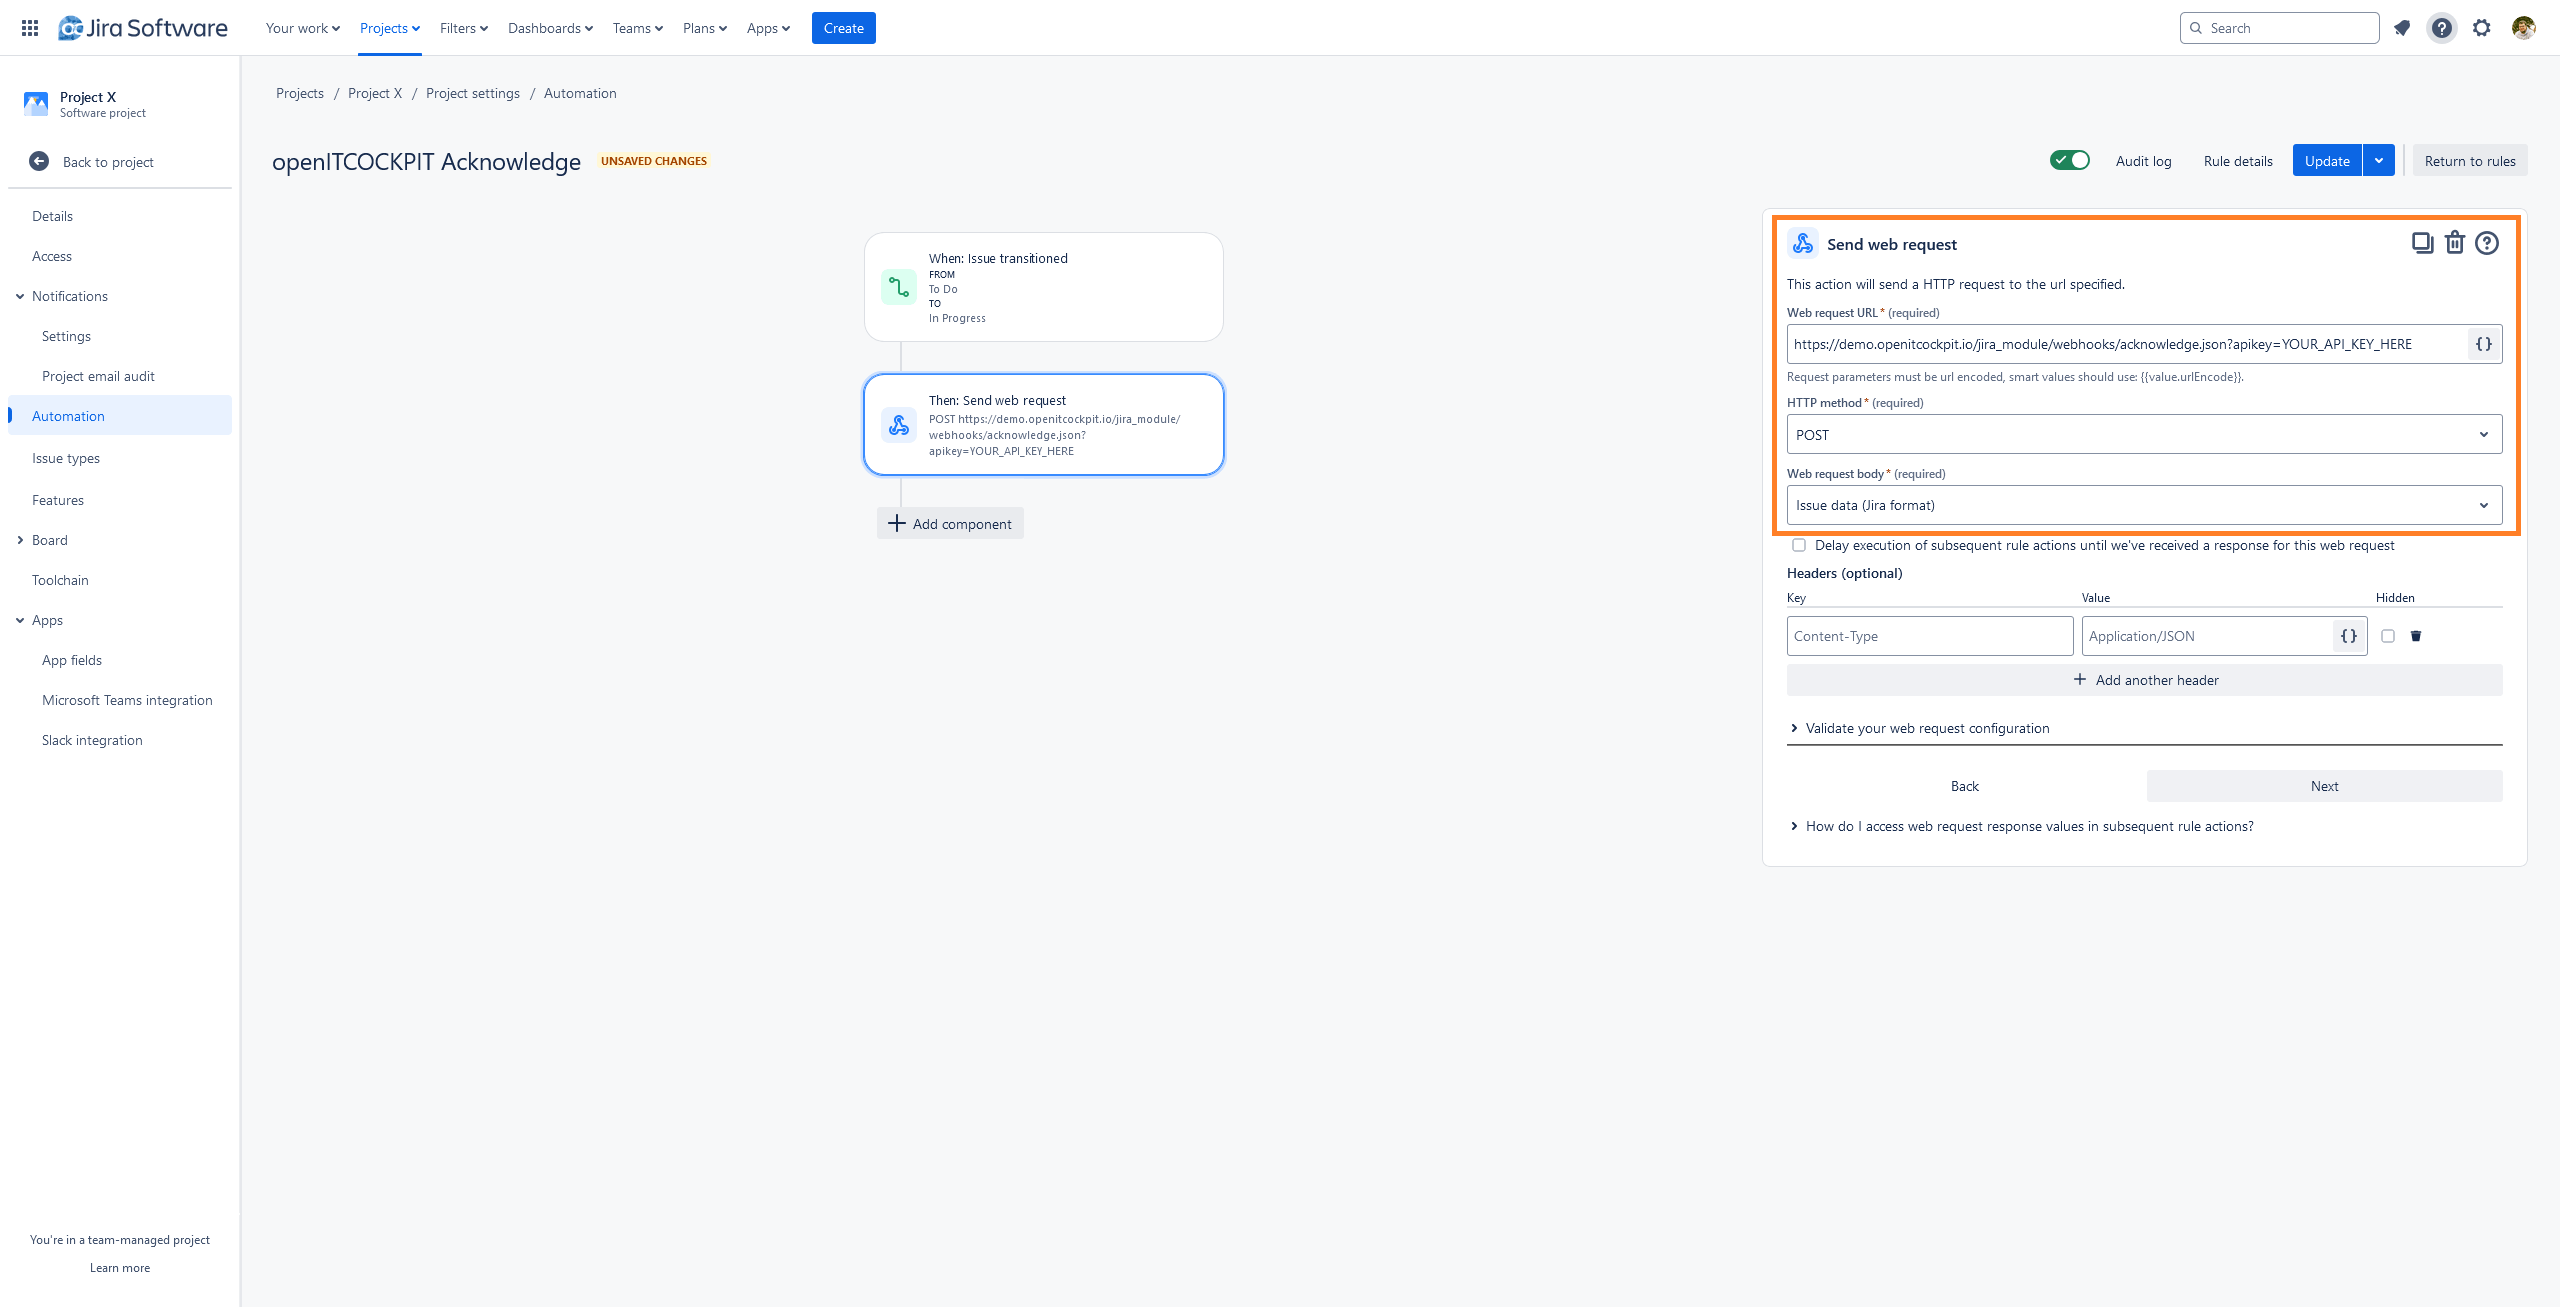Screen dimensions: 2560x1307
Task: Open Issue types in the sidebar
Action: 66,458
